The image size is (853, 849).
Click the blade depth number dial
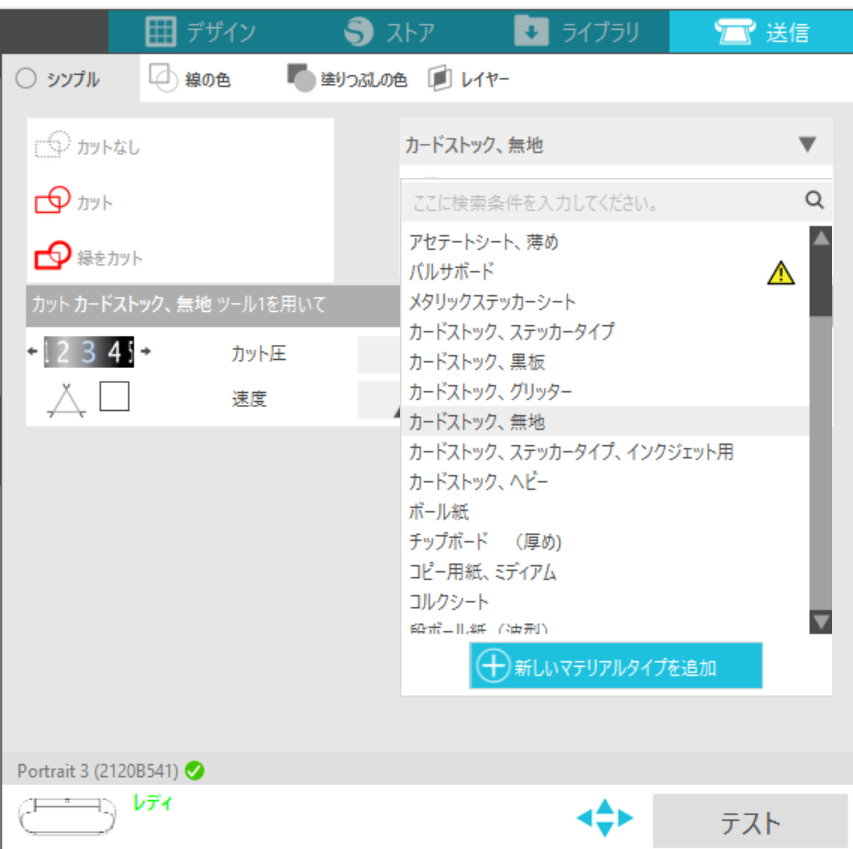pyautogui.click(x=89, y=352)
